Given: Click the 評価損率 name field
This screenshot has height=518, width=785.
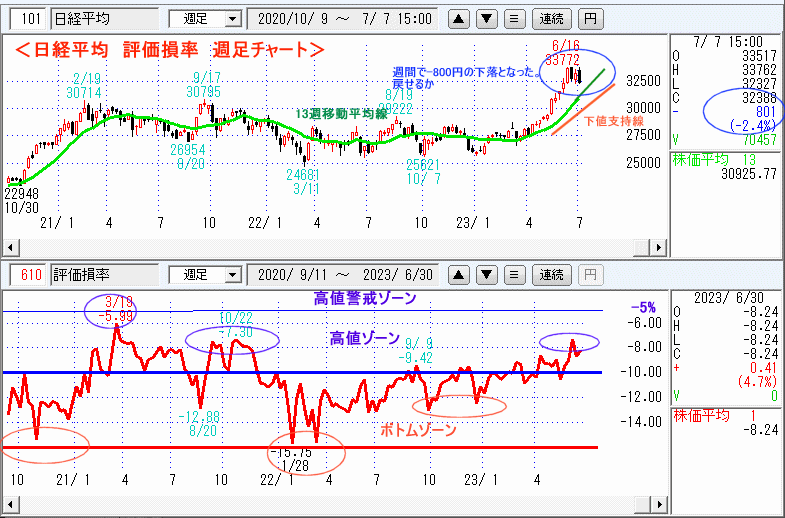Looking at the screenshot, I should click(105, 275).
